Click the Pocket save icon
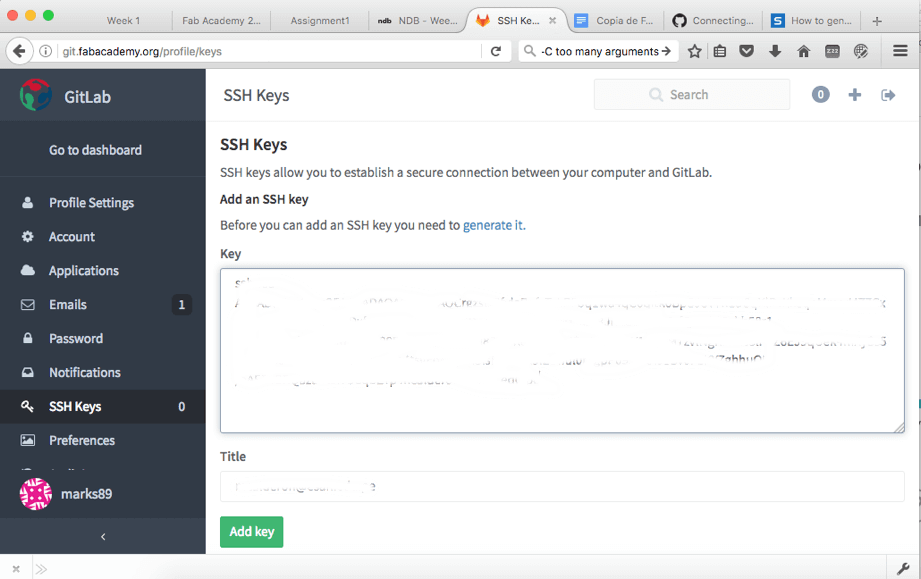This screenshot has height=579, width=921. pos(747,51)
